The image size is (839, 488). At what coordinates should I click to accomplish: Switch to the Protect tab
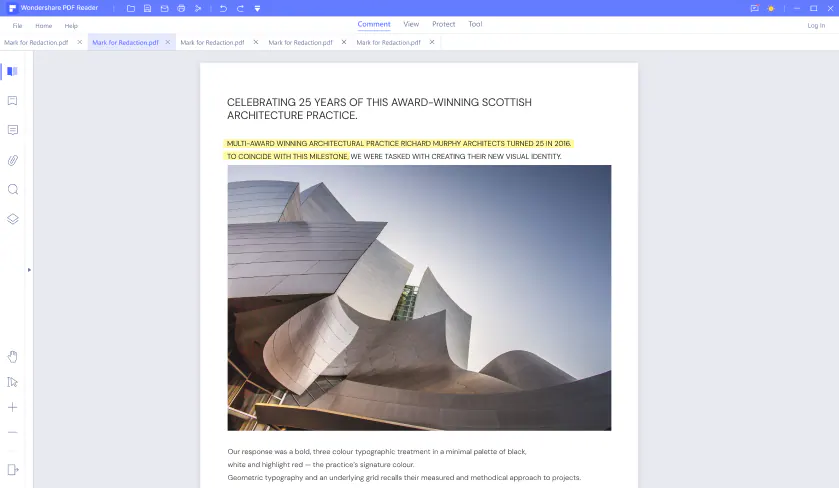(x=444, y=24)
